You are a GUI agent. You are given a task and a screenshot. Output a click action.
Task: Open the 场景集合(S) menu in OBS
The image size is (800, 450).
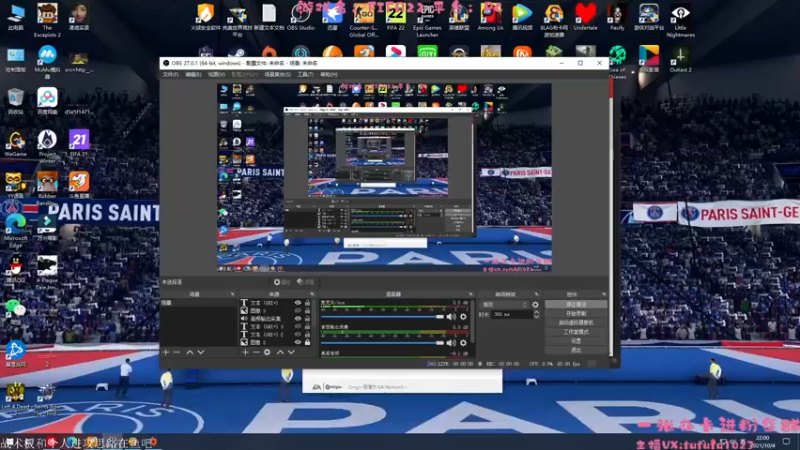(x=278, y=74)
